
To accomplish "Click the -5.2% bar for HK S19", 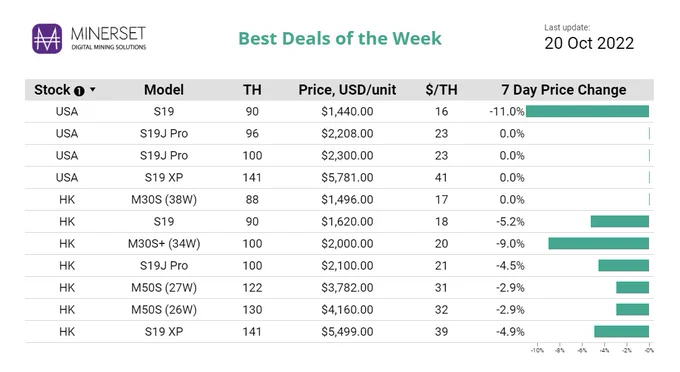I will click(620, 222).
